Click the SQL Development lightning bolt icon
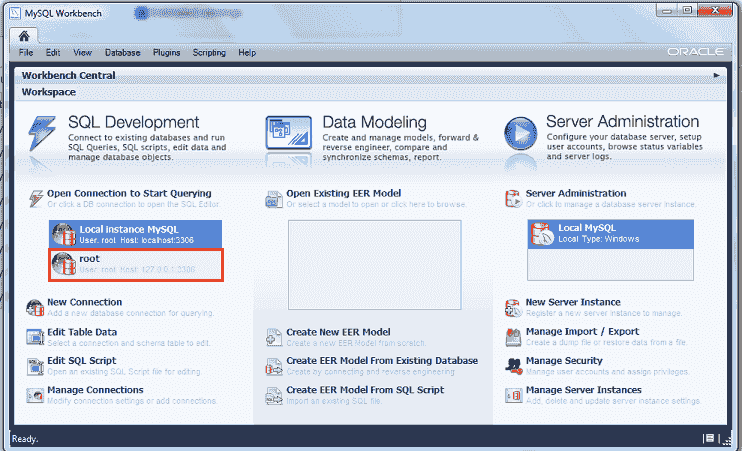 [x=42, y=133]
